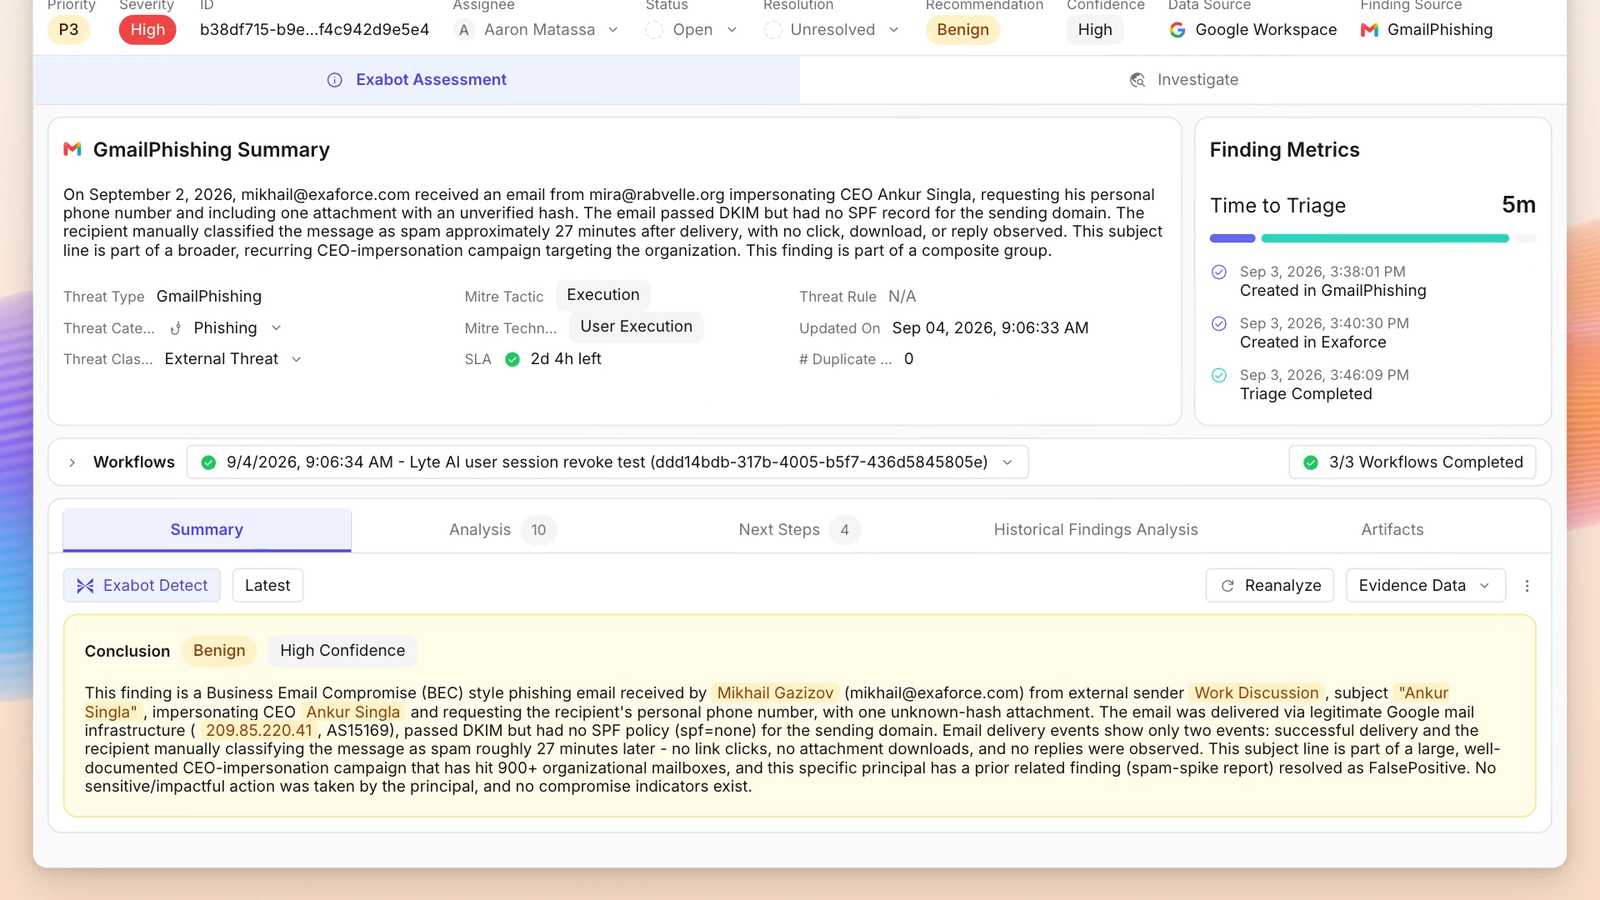Click the Threat Rule value N/A
This screenshot has width=1600, height=900.
click(902, 297)
